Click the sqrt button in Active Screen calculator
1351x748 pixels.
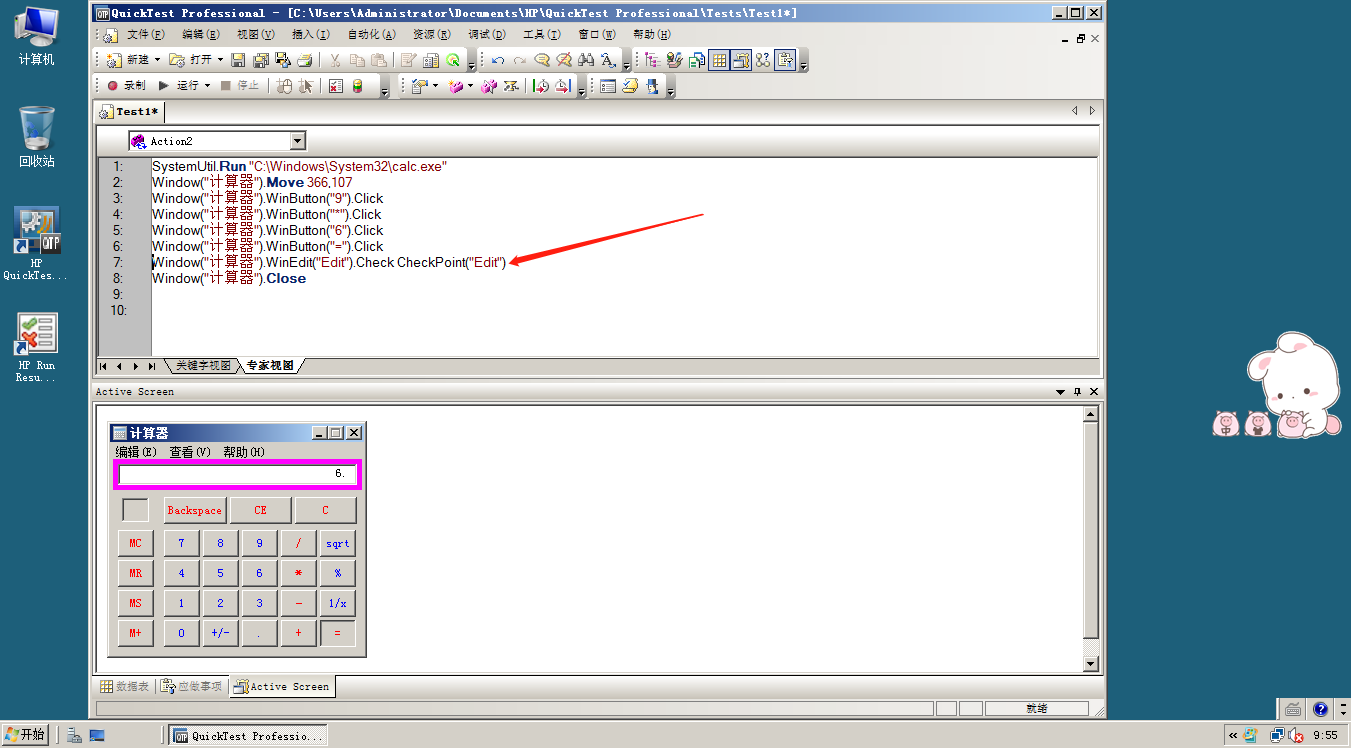coord(338,543)
